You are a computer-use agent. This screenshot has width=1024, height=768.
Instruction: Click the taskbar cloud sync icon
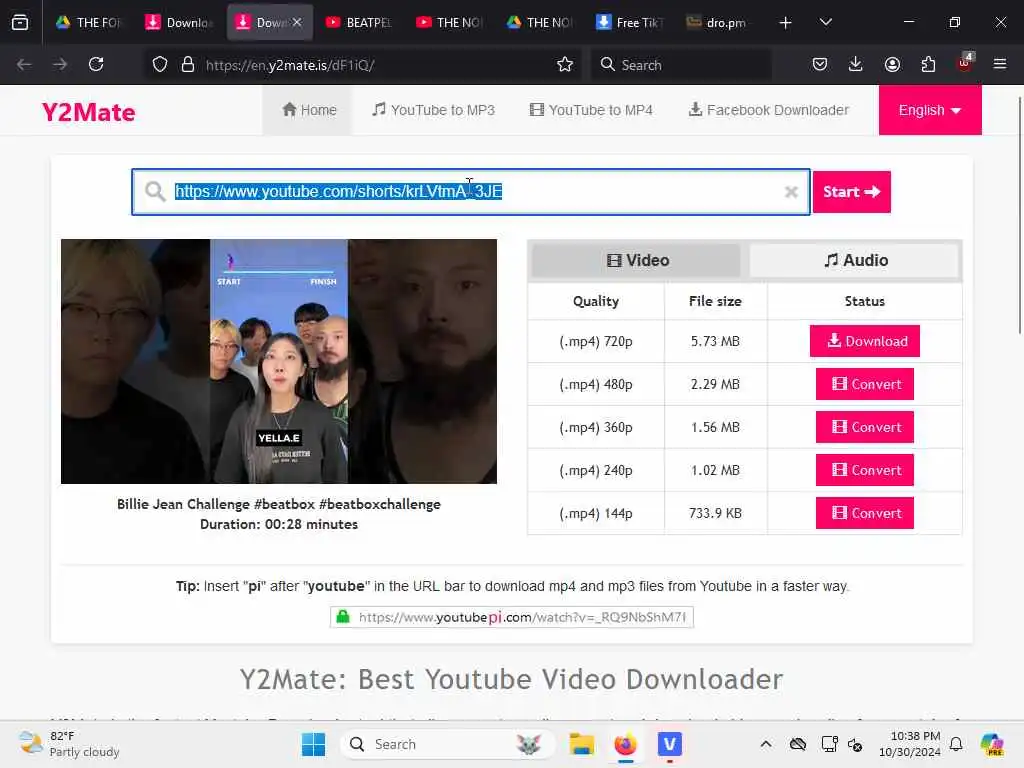pos(797,744)
